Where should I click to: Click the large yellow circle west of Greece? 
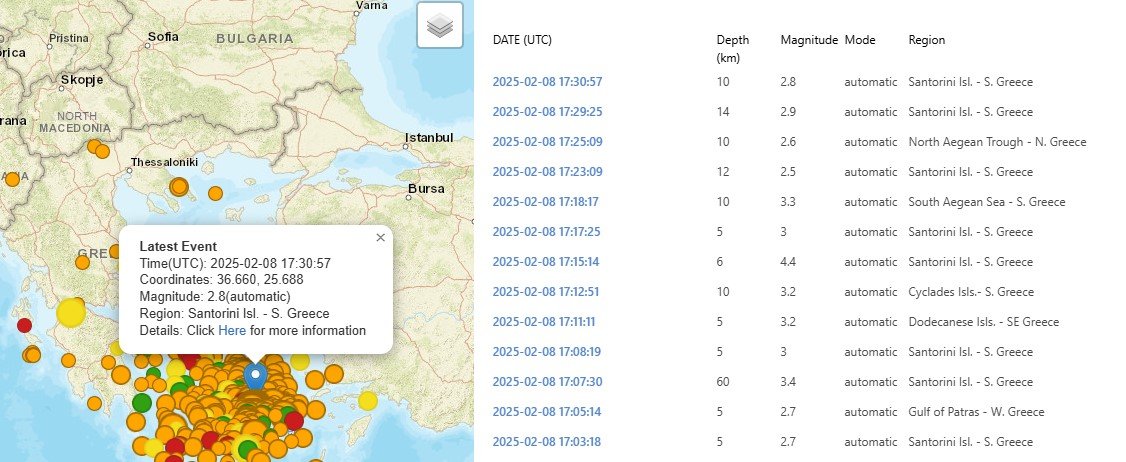pos(71,313)
